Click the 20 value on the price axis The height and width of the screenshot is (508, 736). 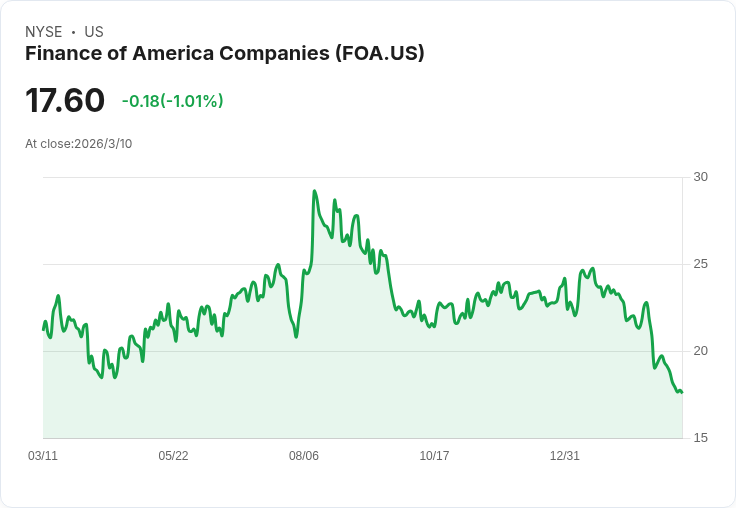tap(701, 351)
